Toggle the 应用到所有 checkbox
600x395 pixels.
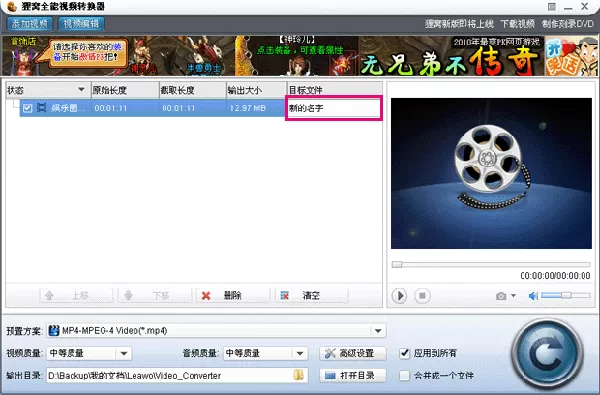404,353
